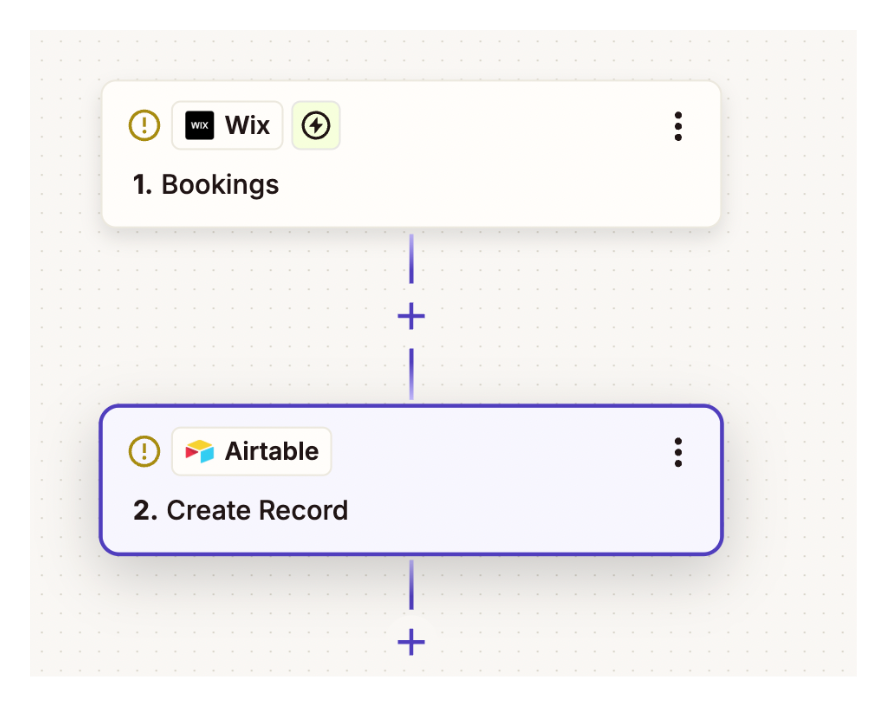
Task: Select the step title '2. Create Record'
Action: 240,510
